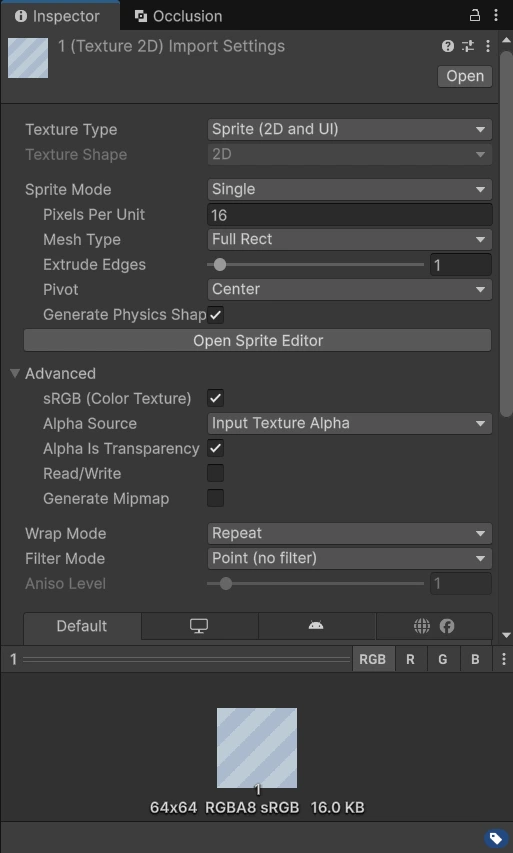Click the Pixels Per Unit label

click(94, 214)
